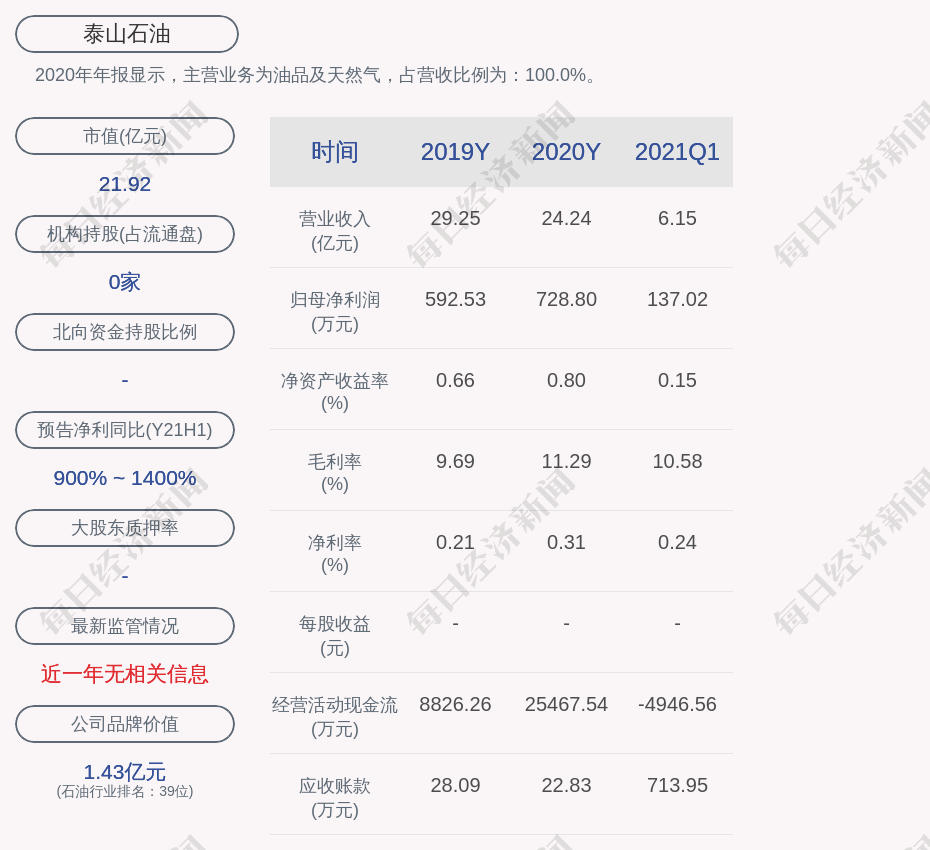Click the 泰山石油 company name pill
The height and width of the screenshot is (850, 930).
click(126, 34)
